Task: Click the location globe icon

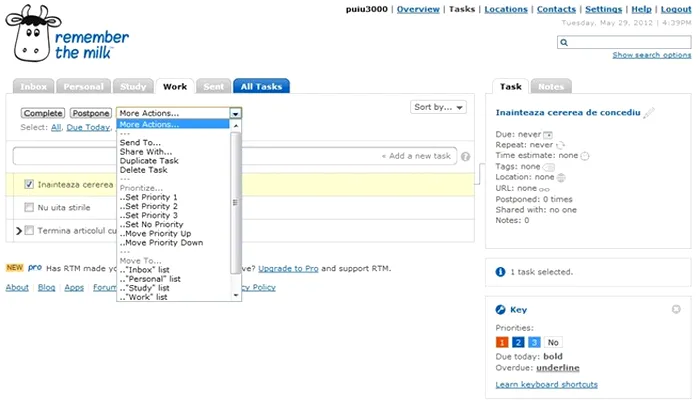Action: pyautogui.click(x=561, y=178)
